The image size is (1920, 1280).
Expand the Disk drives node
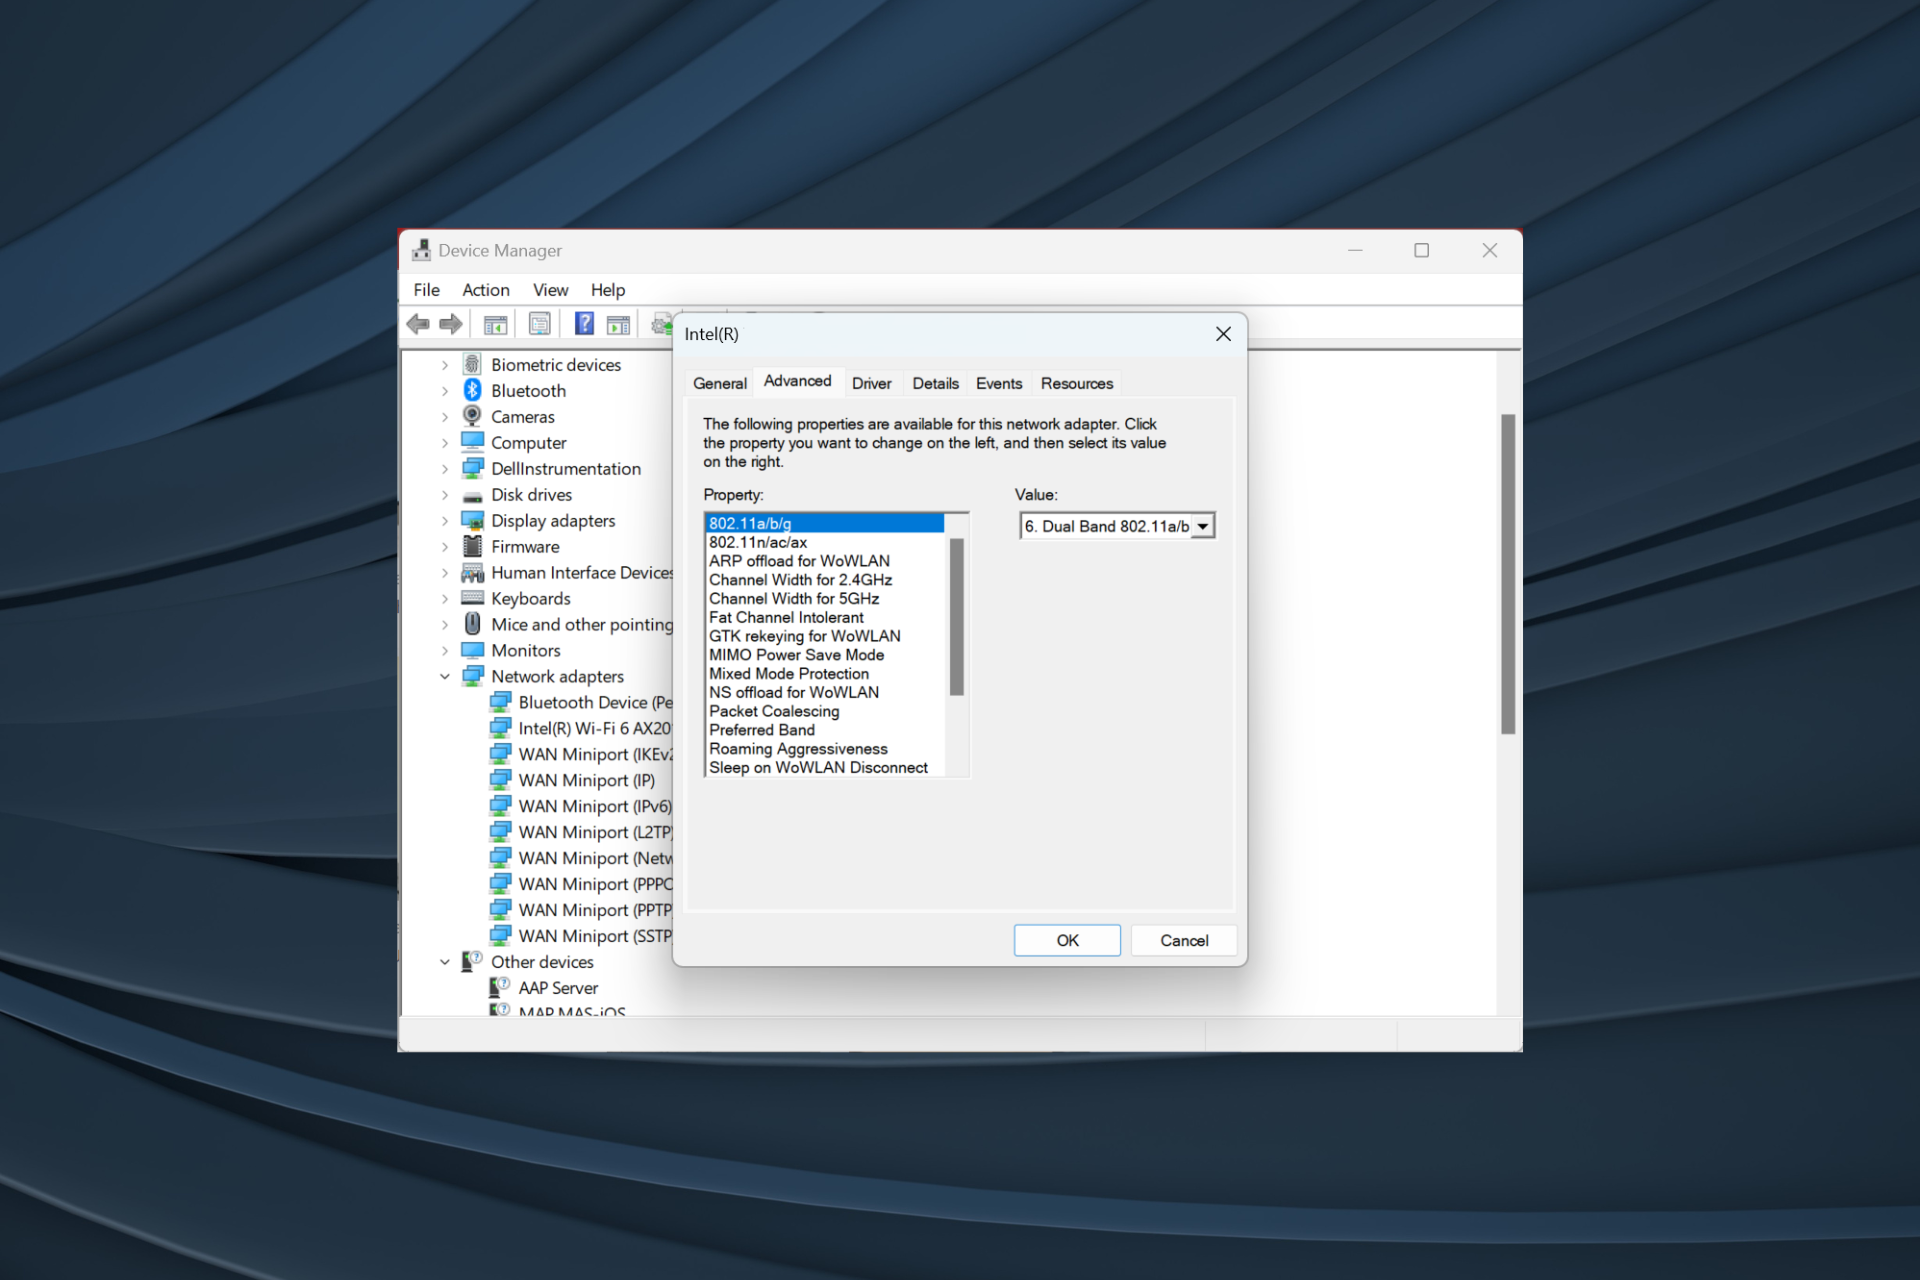click(445, 495)
